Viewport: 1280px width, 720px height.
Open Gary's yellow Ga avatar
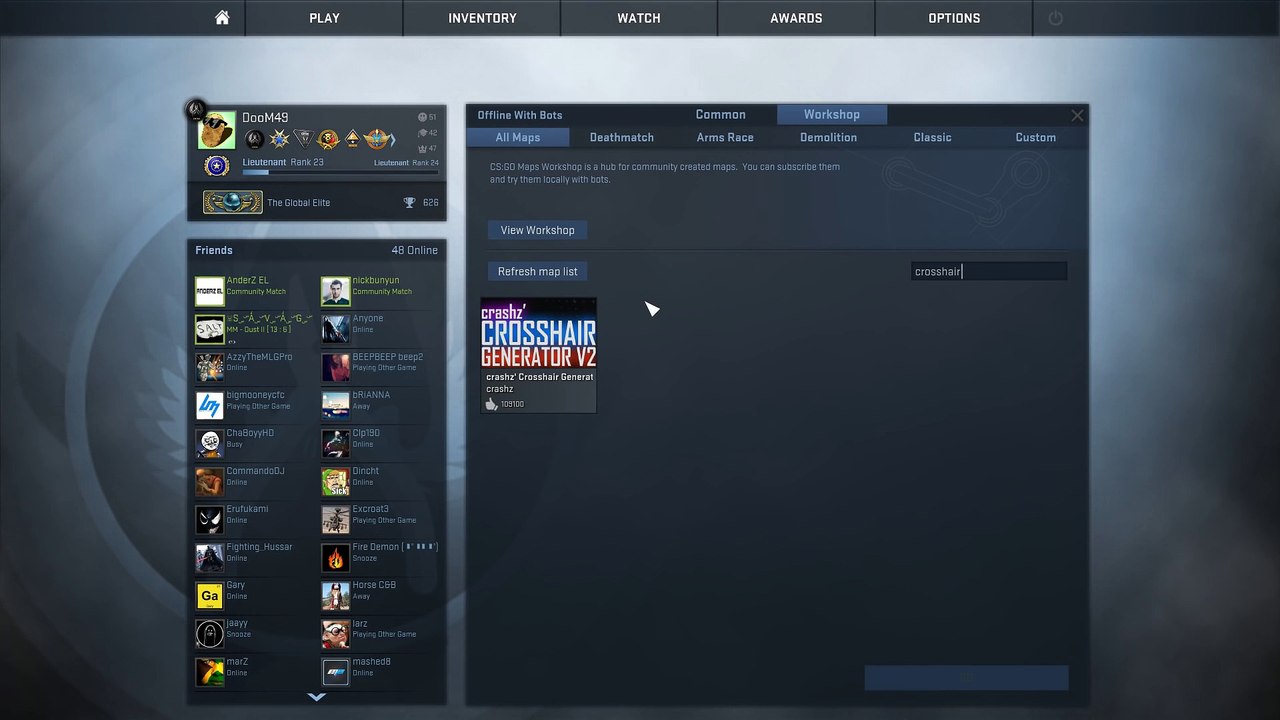tap(209, 596)
